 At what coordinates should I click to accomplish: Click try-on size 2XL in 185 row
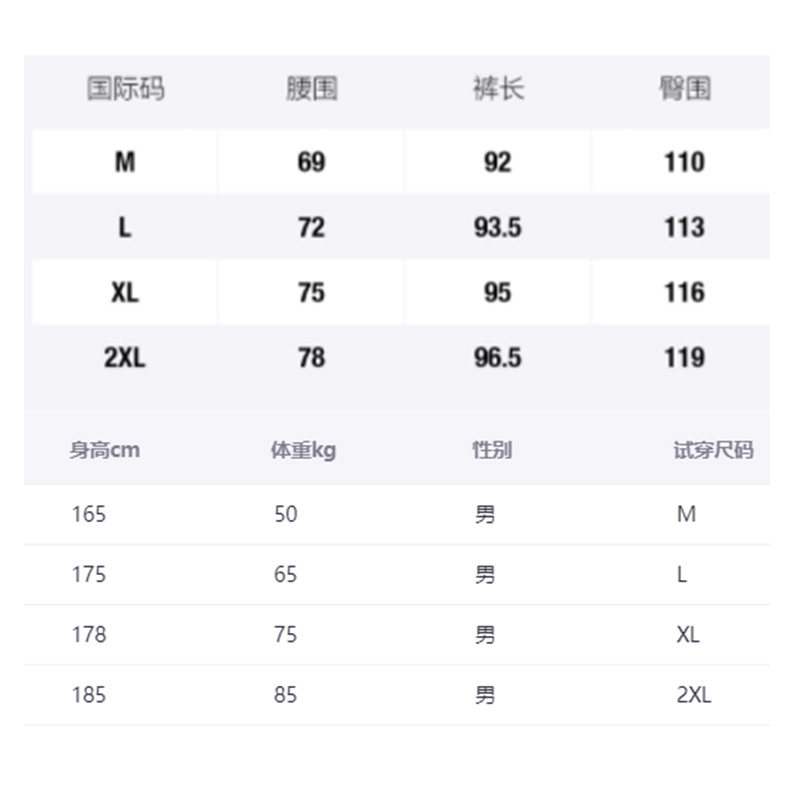pyautogui.click(x=693, y=695)
